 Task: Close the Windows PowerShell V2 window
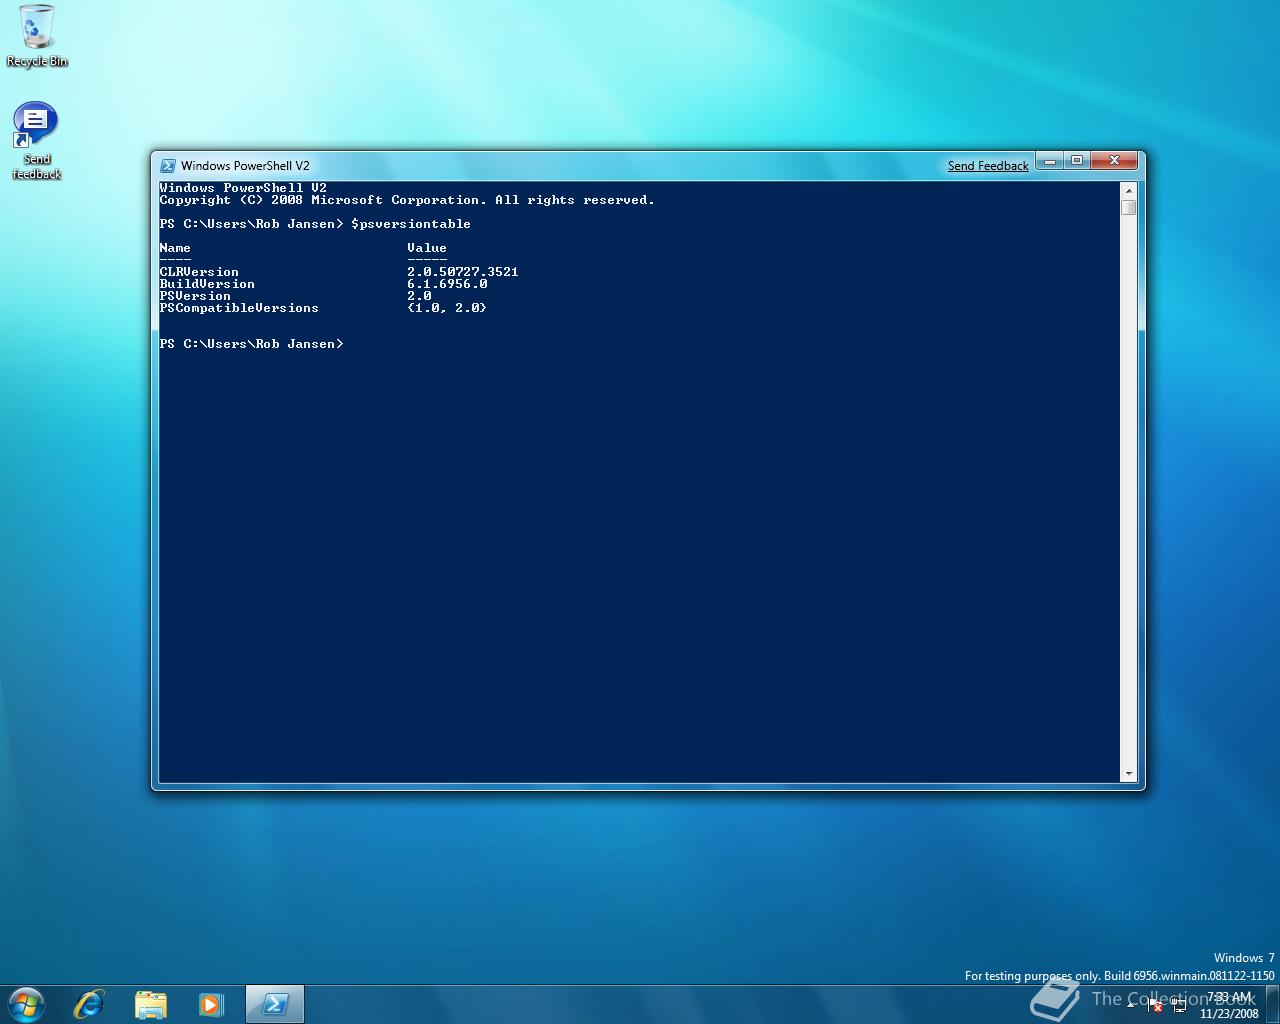tap(1114, 161)
